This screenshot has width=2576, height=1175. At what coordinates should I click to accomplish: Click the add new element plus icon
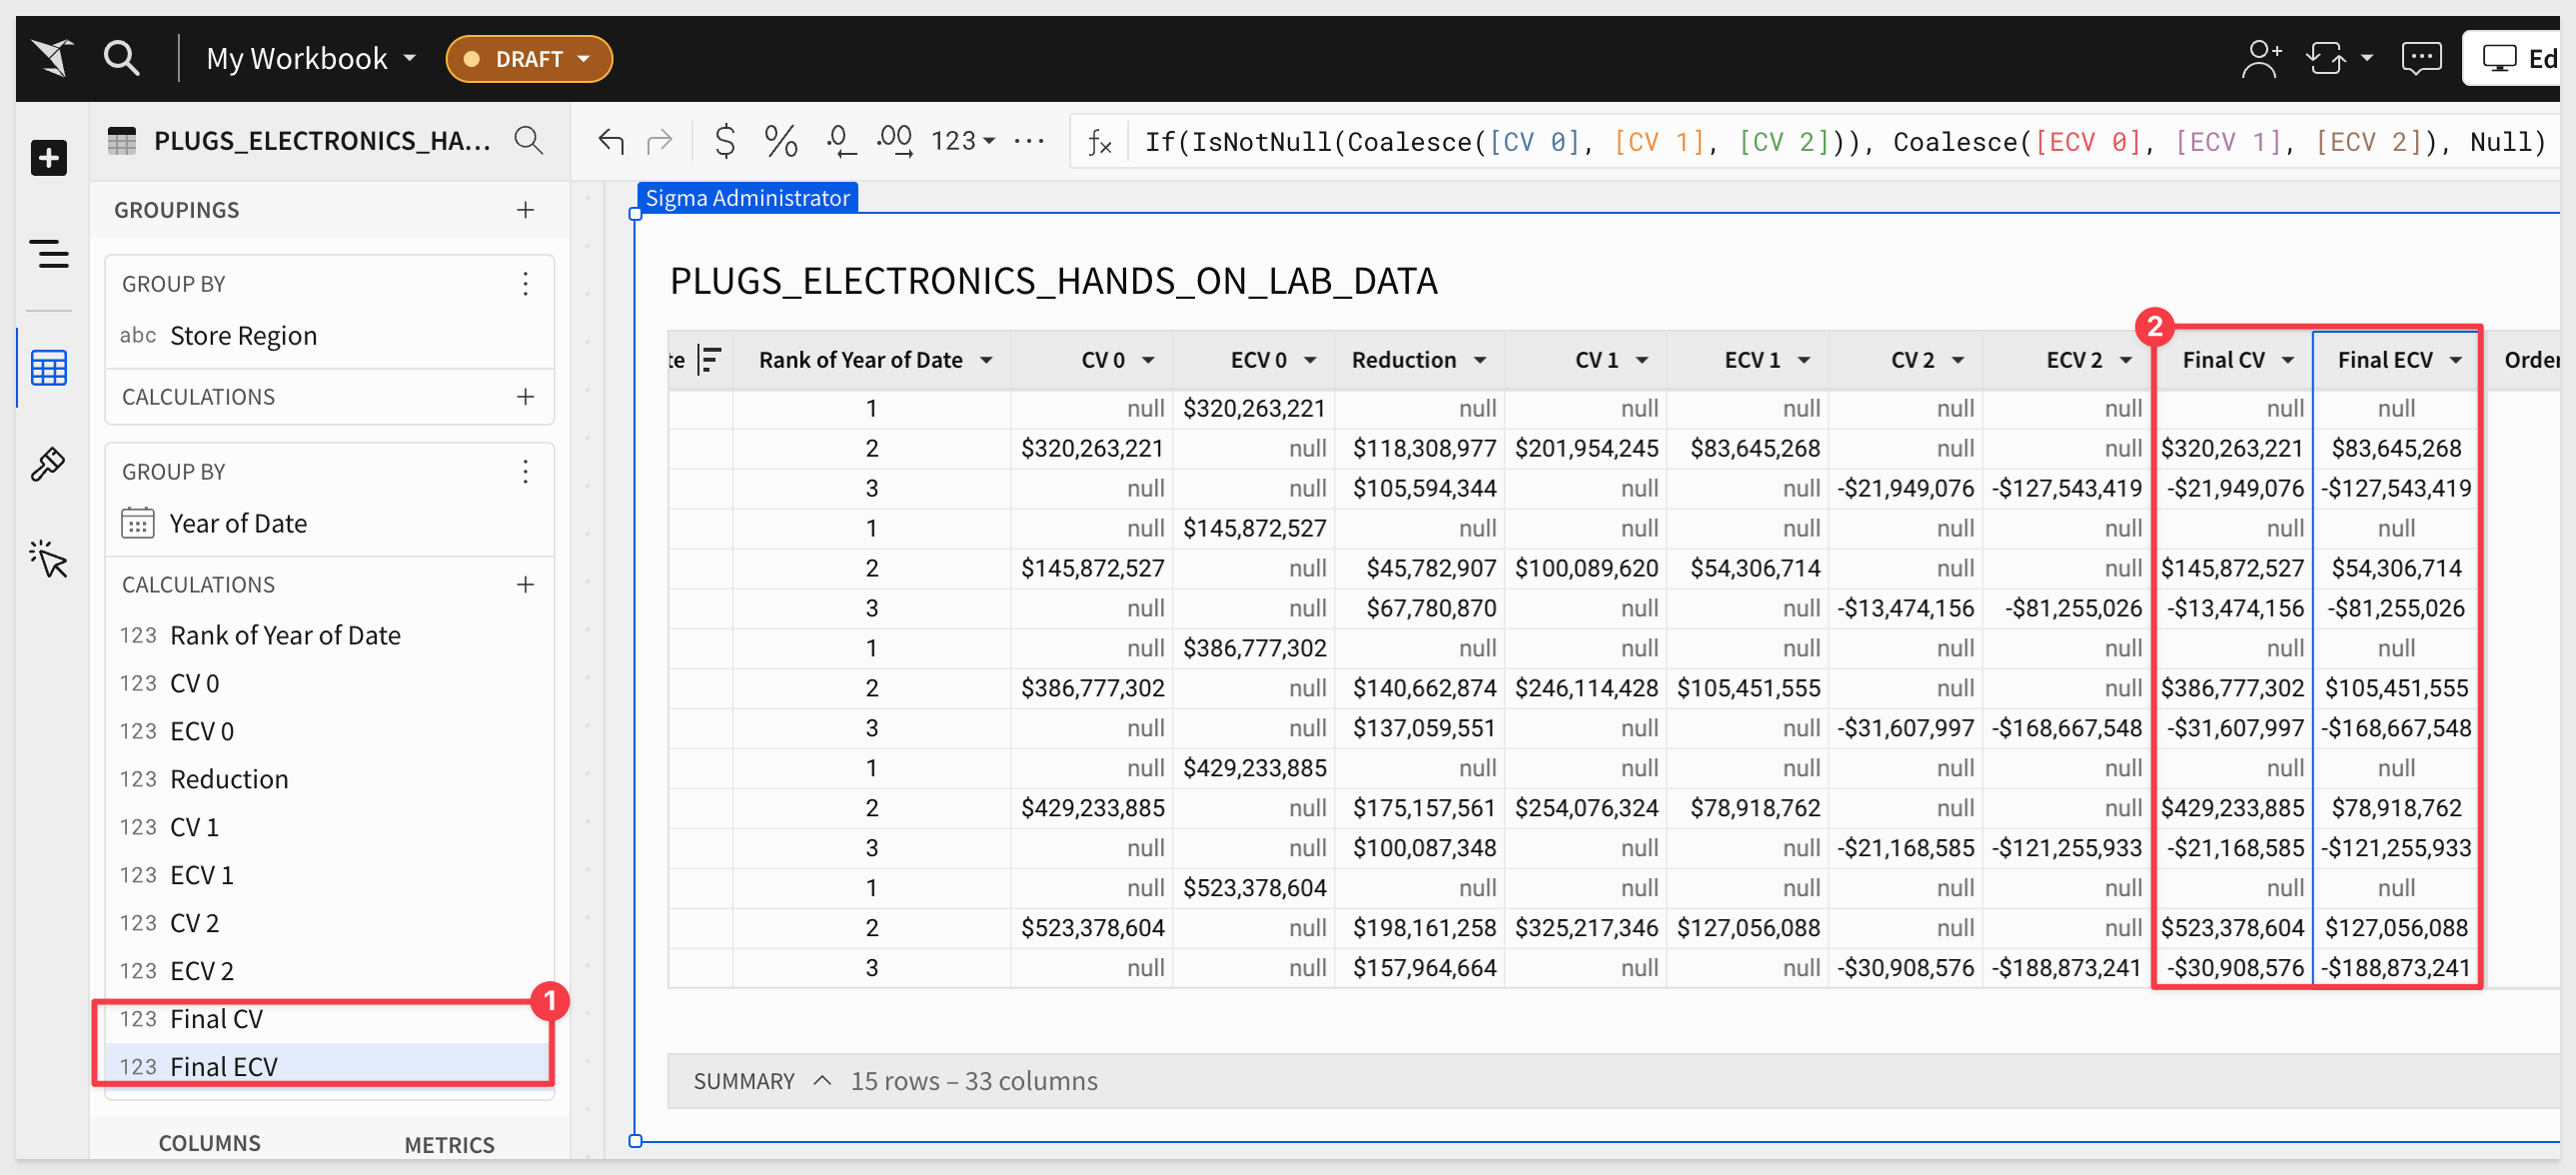tap(48, 158)
